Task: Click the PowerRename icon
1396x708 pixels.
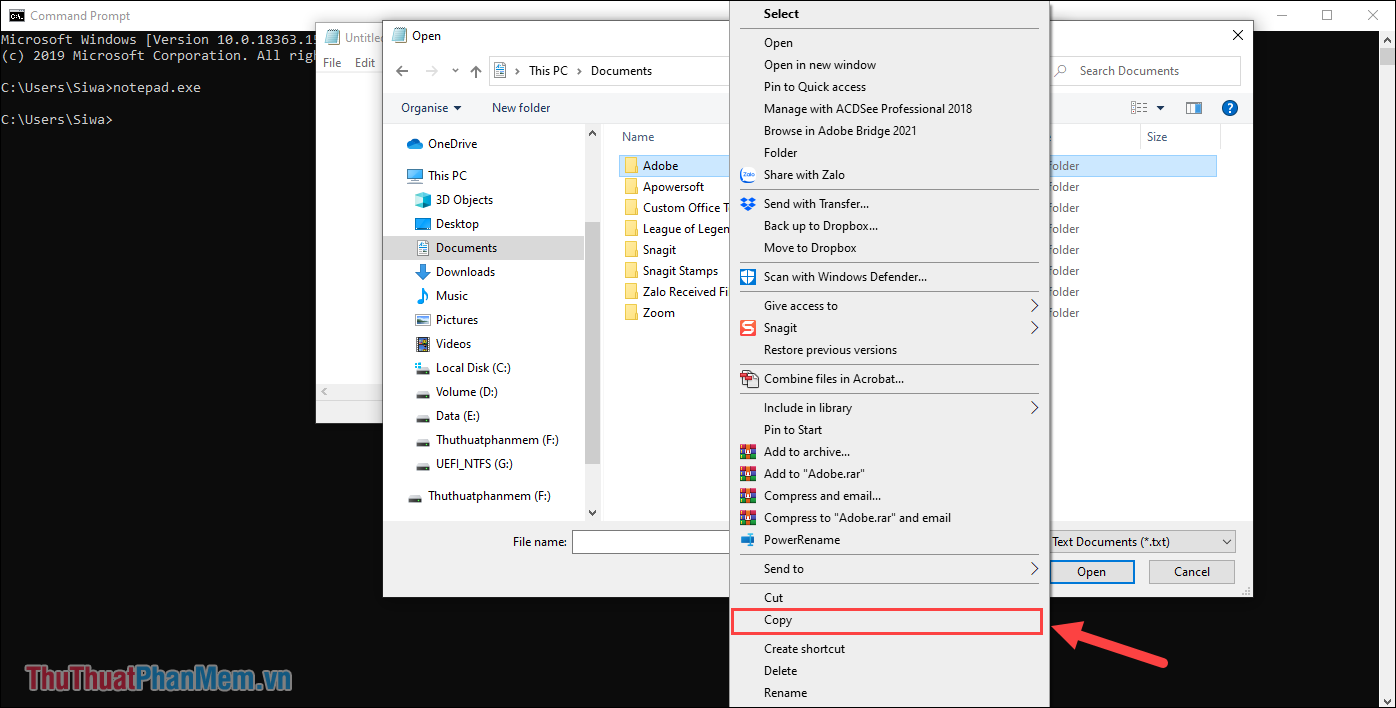Action: [747, 539]
